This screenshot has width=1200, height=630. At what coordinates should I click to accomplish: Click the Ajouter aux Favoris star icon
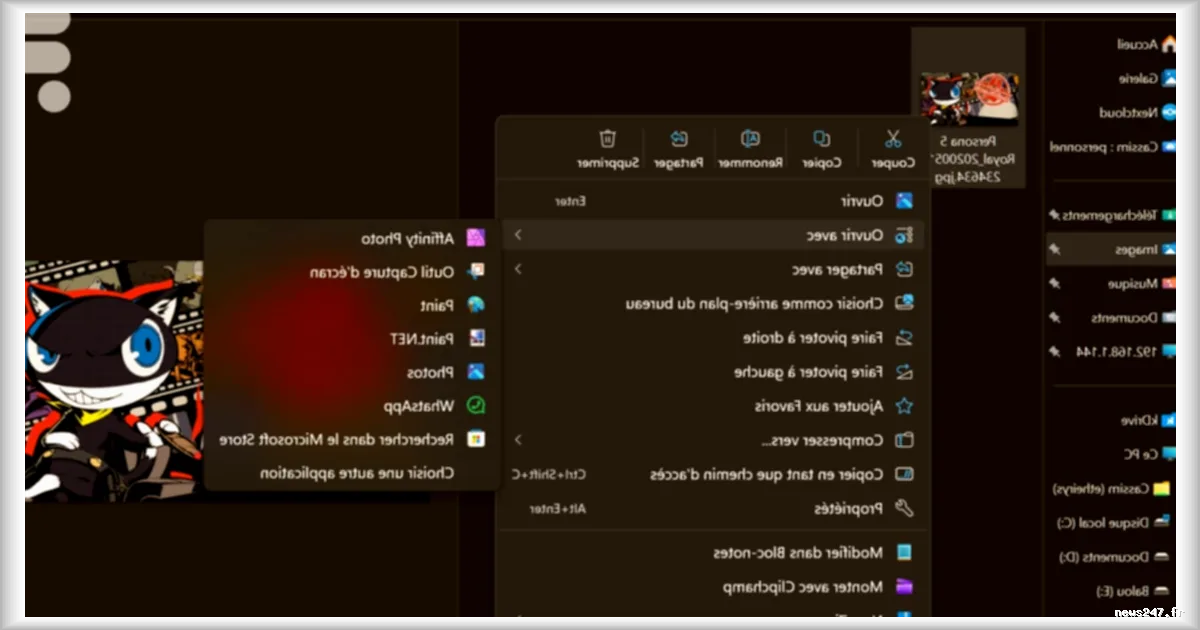[904, 406]
